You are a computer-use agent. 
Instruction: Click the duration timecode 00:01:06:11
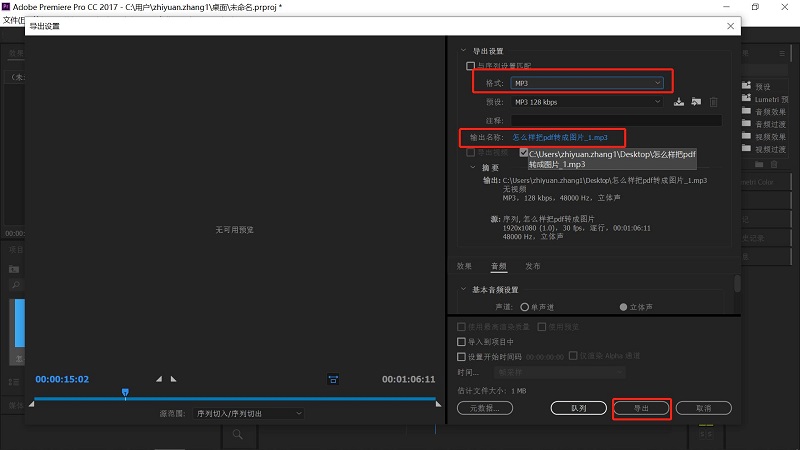(409, 379)
